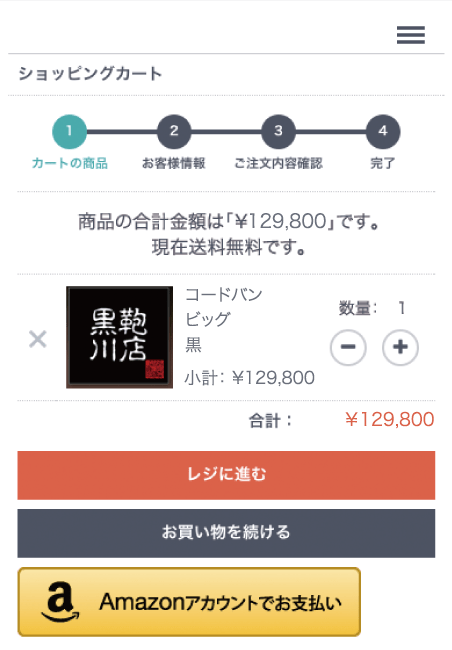452x650 pixels.
Task: Click step 4 circle in progress bar
Action: pos(383,131)
